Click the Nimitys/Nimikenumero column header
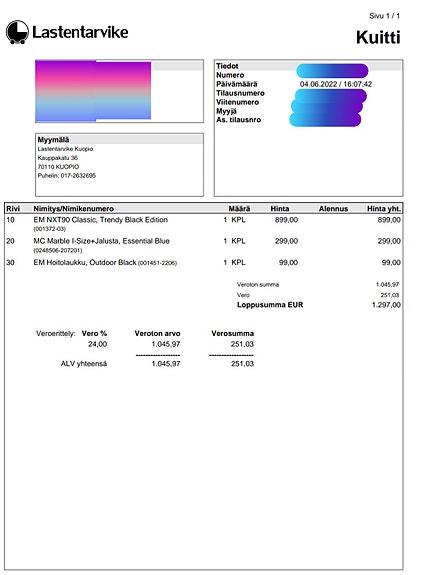 click(x=74, y=209)
